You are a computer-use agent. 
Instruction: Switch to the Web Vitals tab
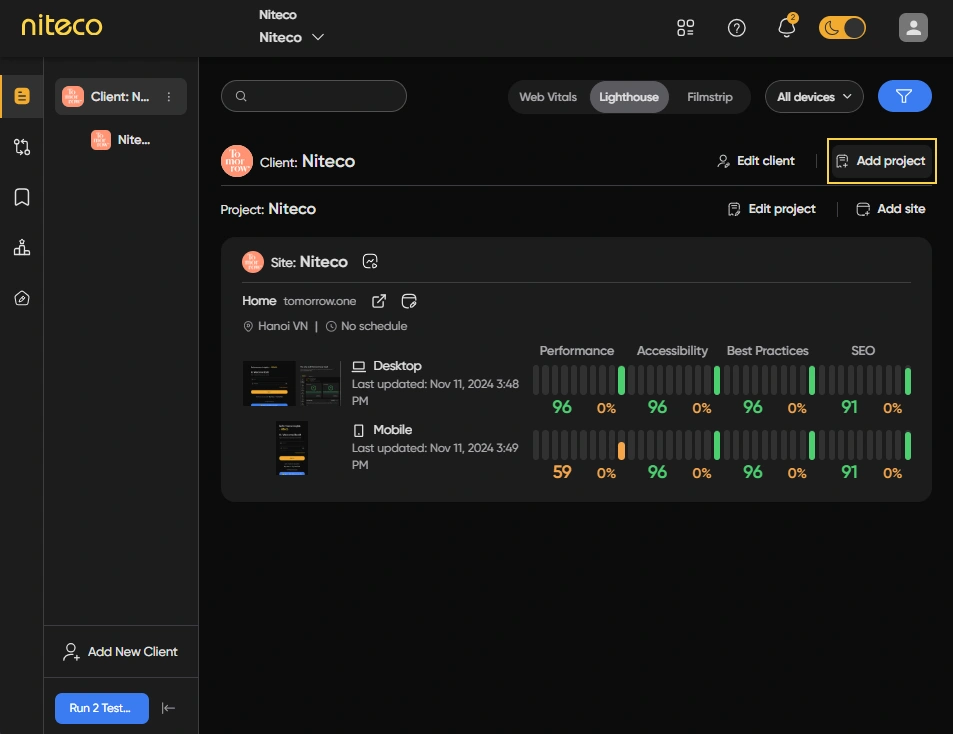(x=548, y=97)
